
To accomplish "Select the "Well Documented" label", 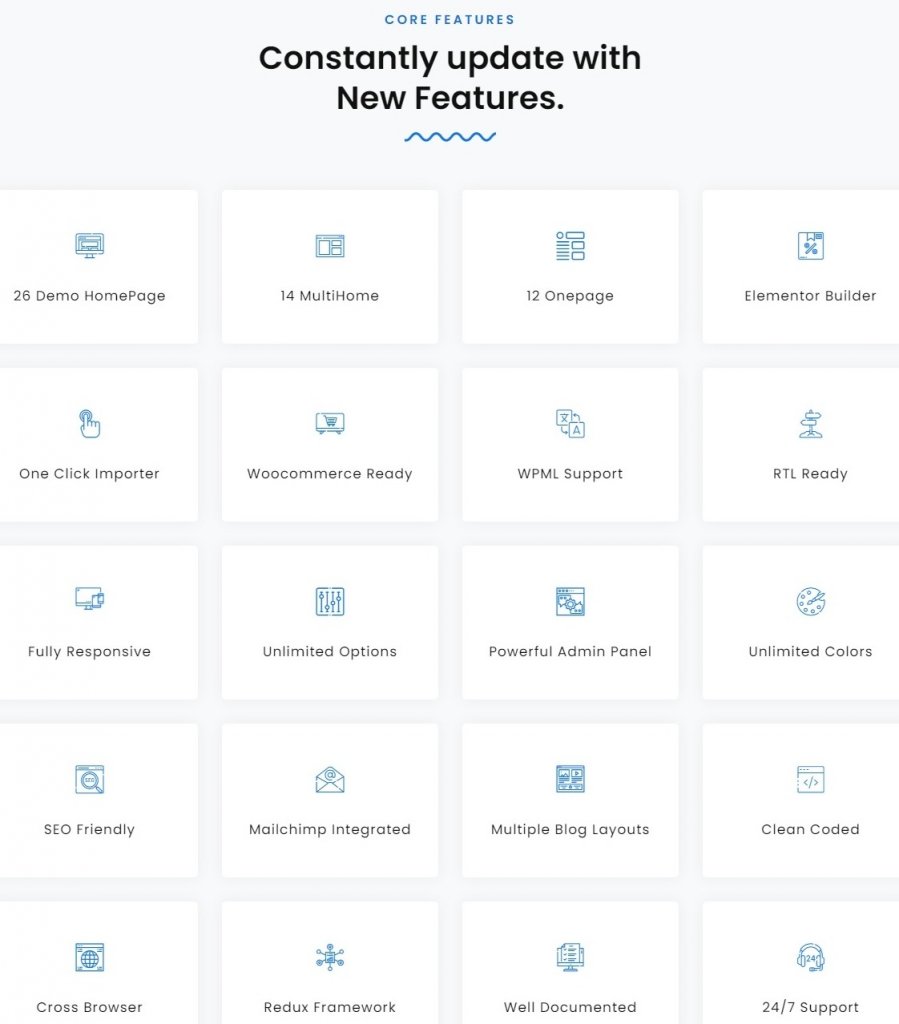I will (x=570, y=1007).
